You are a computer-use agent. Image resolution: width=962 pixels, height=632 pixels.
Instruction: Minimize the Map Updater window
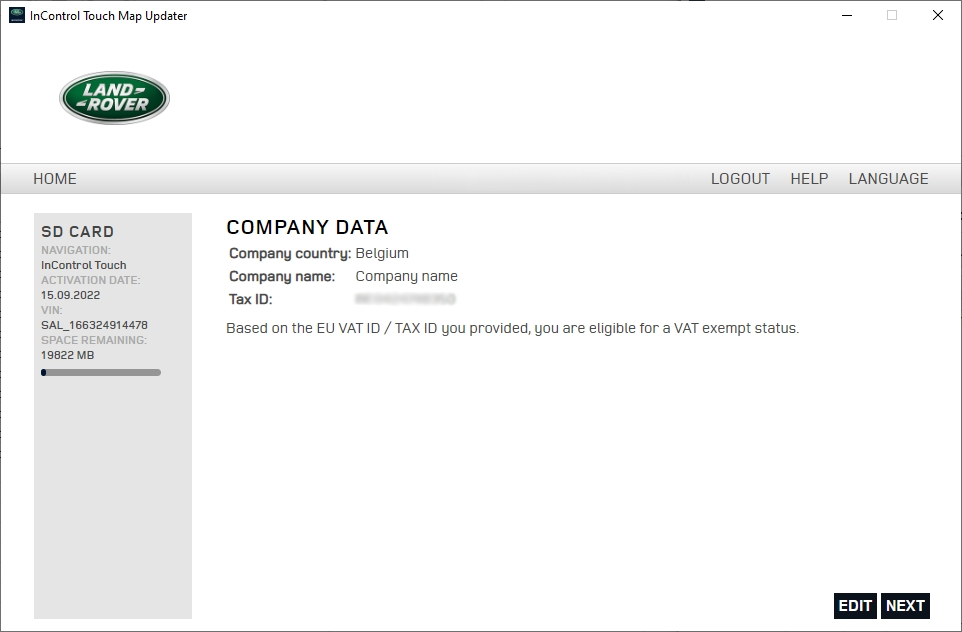click(x=845, y=15)
